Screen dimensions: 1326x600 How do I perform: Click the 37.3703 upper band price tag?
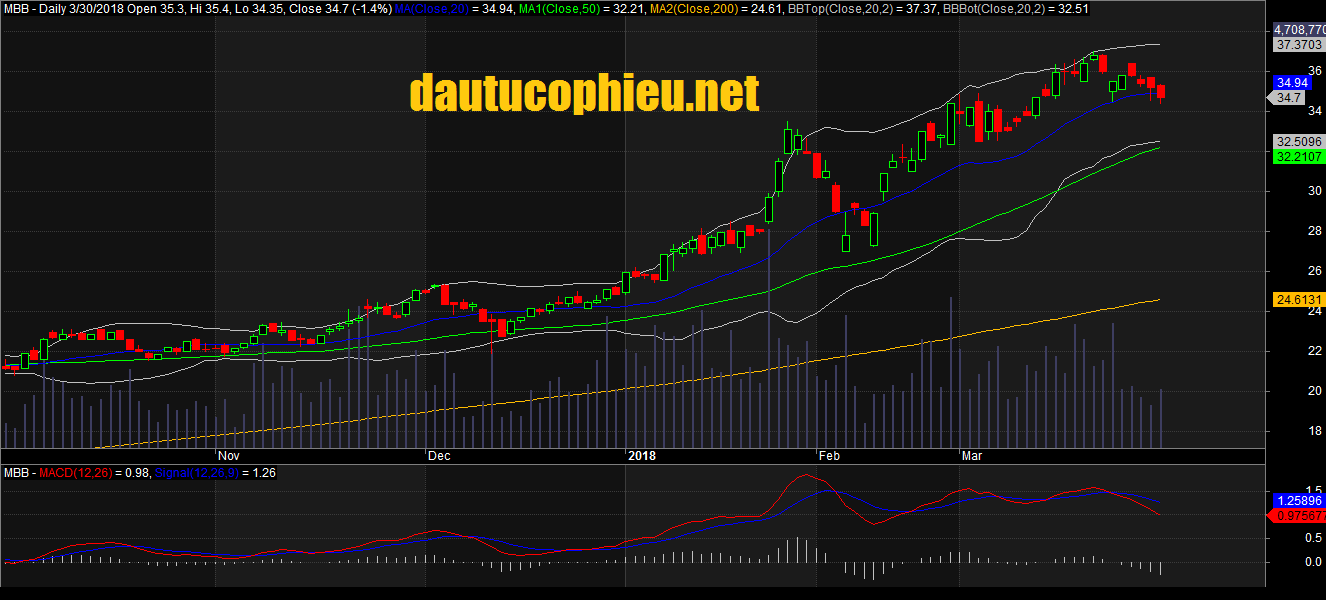pos(1297,45)
